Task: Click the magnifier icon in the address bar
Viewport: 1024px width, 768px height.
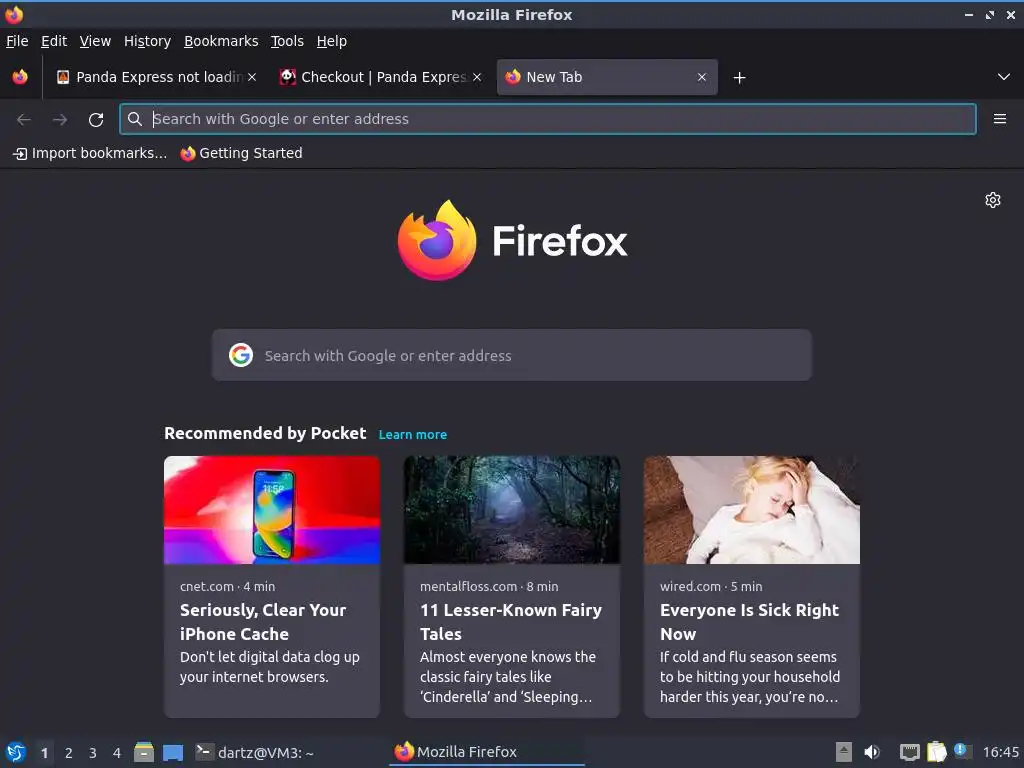Action: [x=135, y=119]
